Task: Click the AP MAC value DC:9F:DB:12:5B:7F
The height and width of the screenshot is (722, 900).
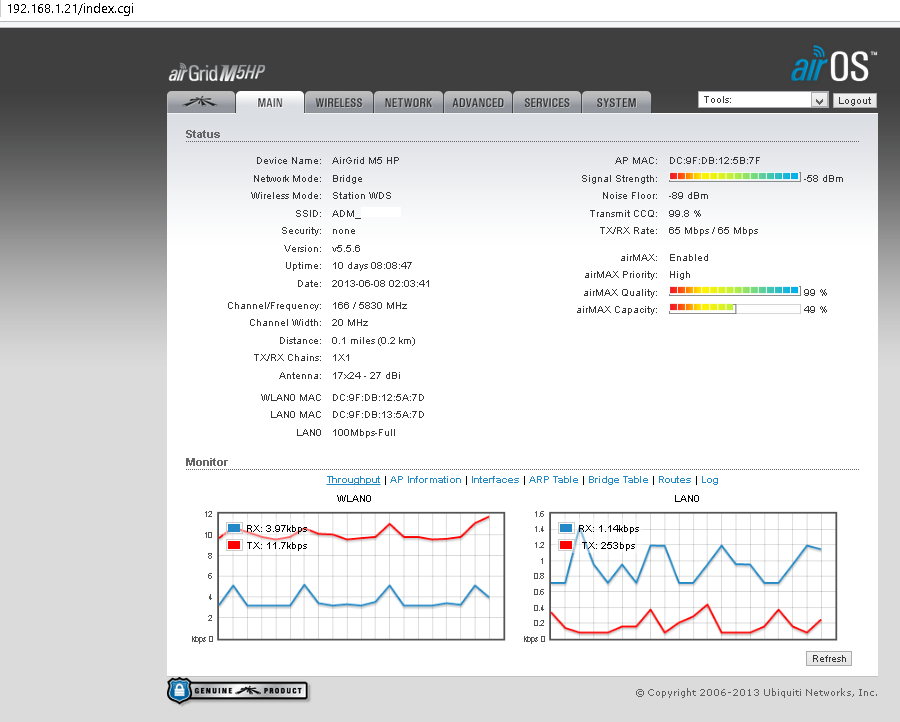Action: tap(715, 161)
